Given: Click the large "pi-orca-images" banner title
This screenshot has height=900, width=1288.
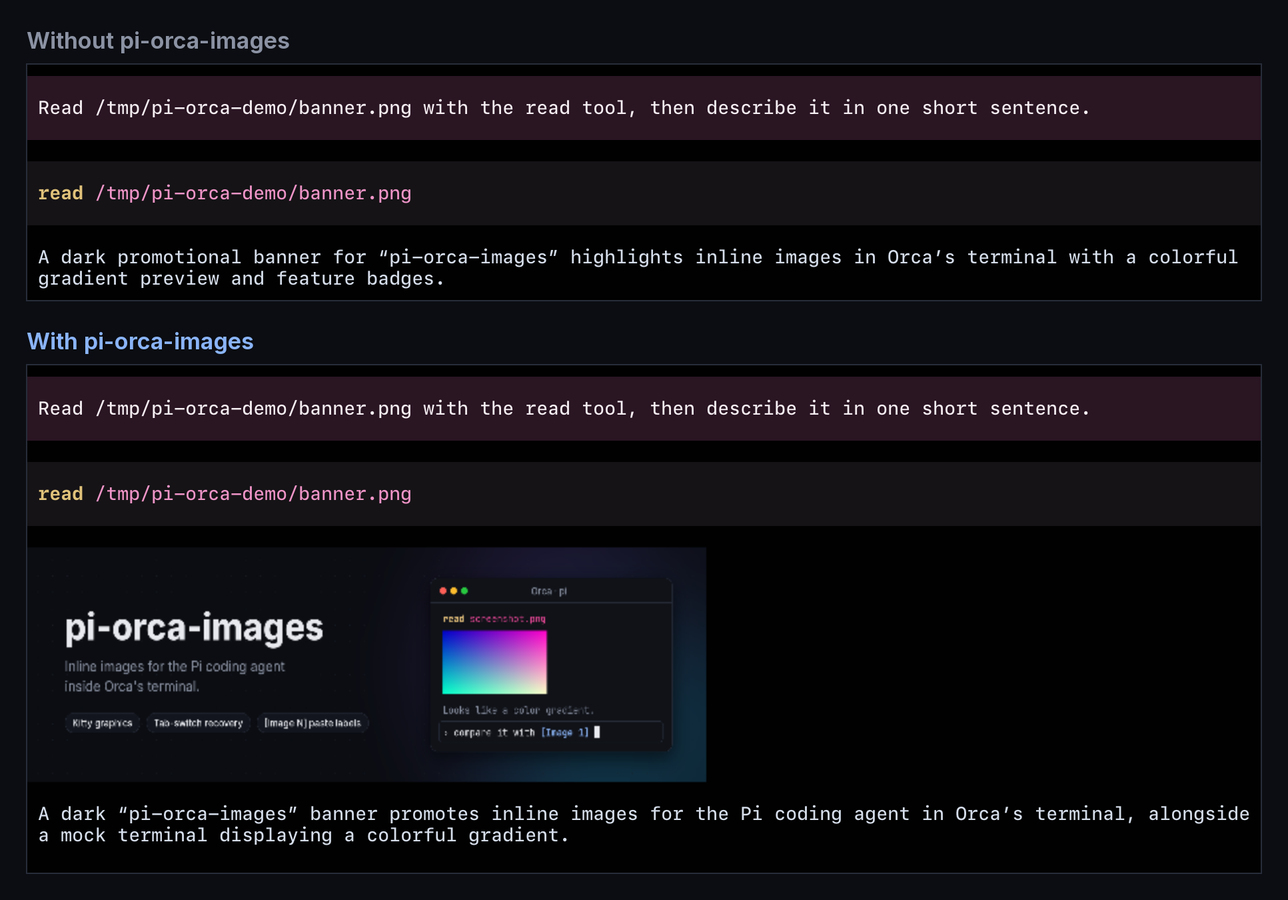Looking at the screenshot, I should tap(194, 629).
